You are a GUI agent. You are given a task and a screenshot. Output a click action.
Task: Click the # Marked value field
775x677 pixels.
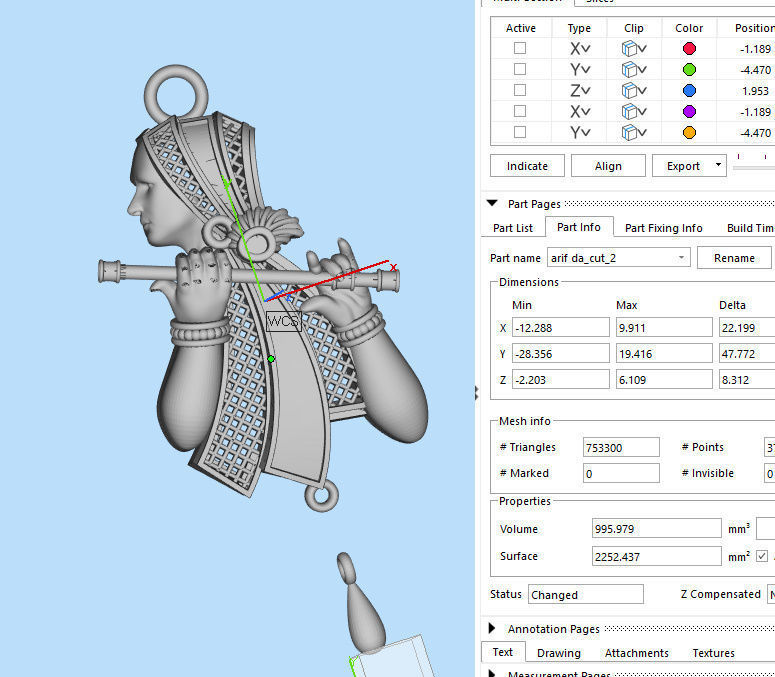click(x=621, y=473)
